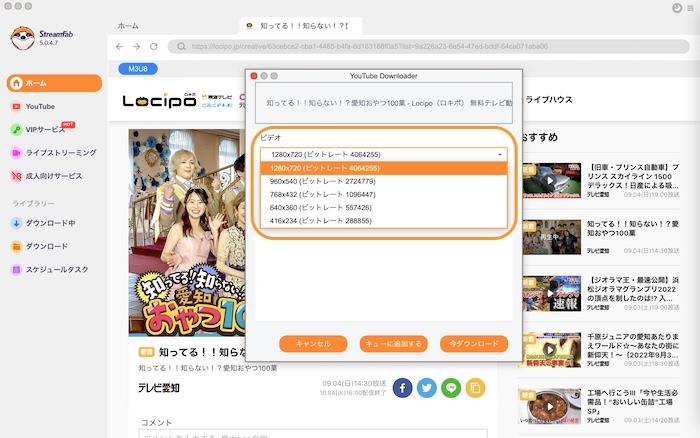Open the ダウンロード library entry

click(46, 246)
